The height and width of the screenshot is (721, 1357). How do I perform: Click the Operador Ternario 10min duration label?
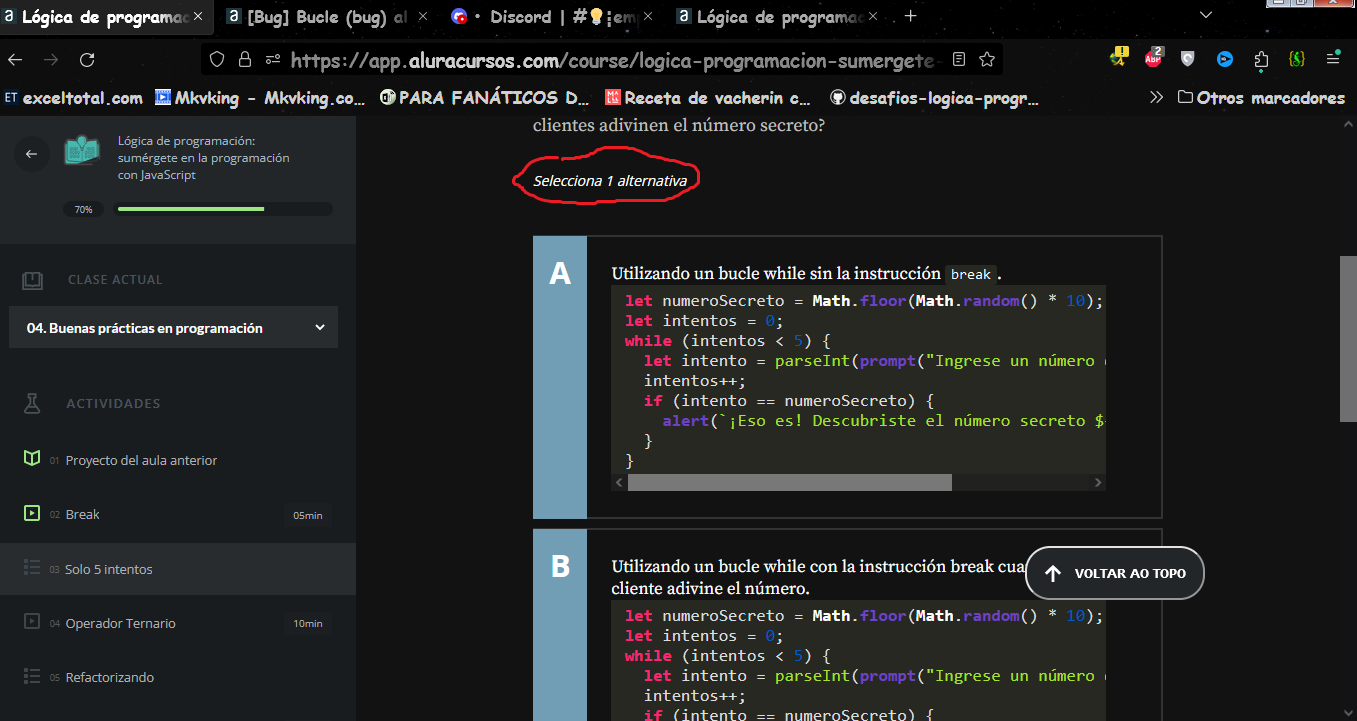308,623
